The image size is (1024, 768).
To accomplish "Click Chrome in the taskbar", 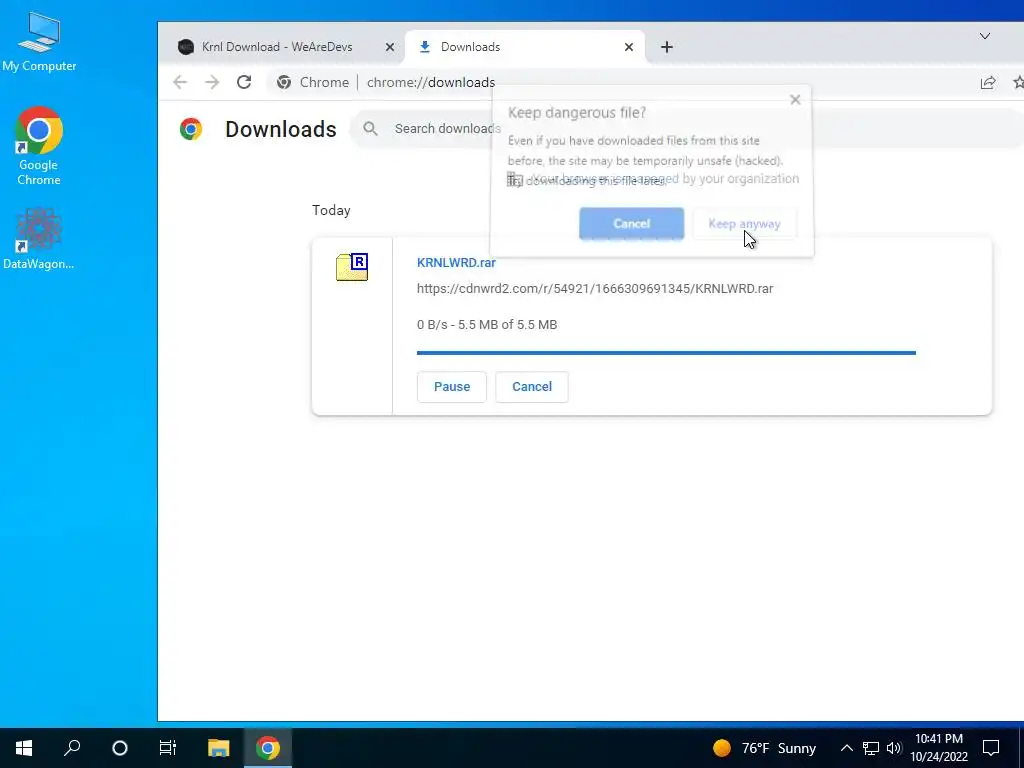I will point(268,748).
